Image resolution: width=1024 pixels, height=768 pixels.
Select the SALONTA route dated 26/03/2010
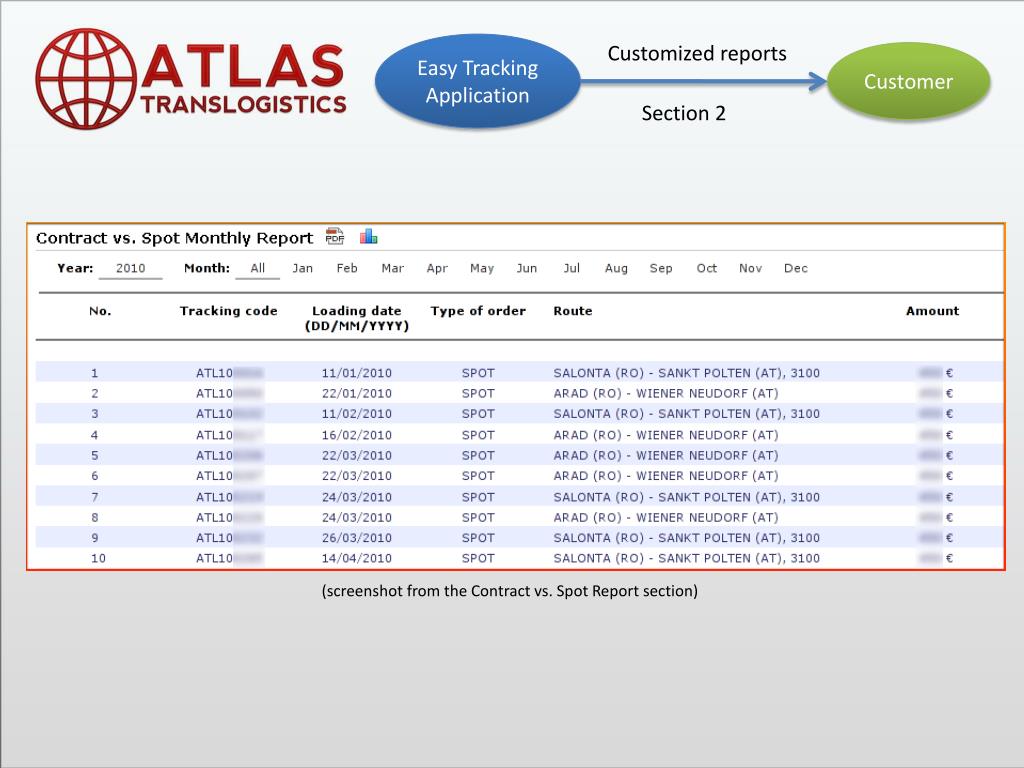[686, 537]
